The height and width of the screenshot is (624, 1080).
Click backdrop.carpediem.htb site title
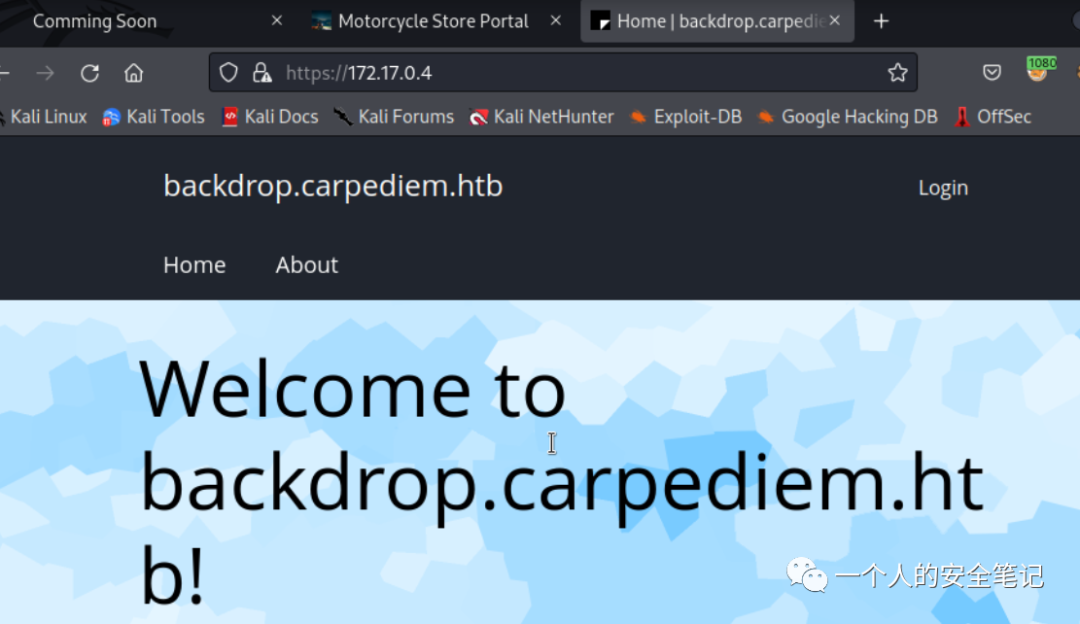coord(333,186)
